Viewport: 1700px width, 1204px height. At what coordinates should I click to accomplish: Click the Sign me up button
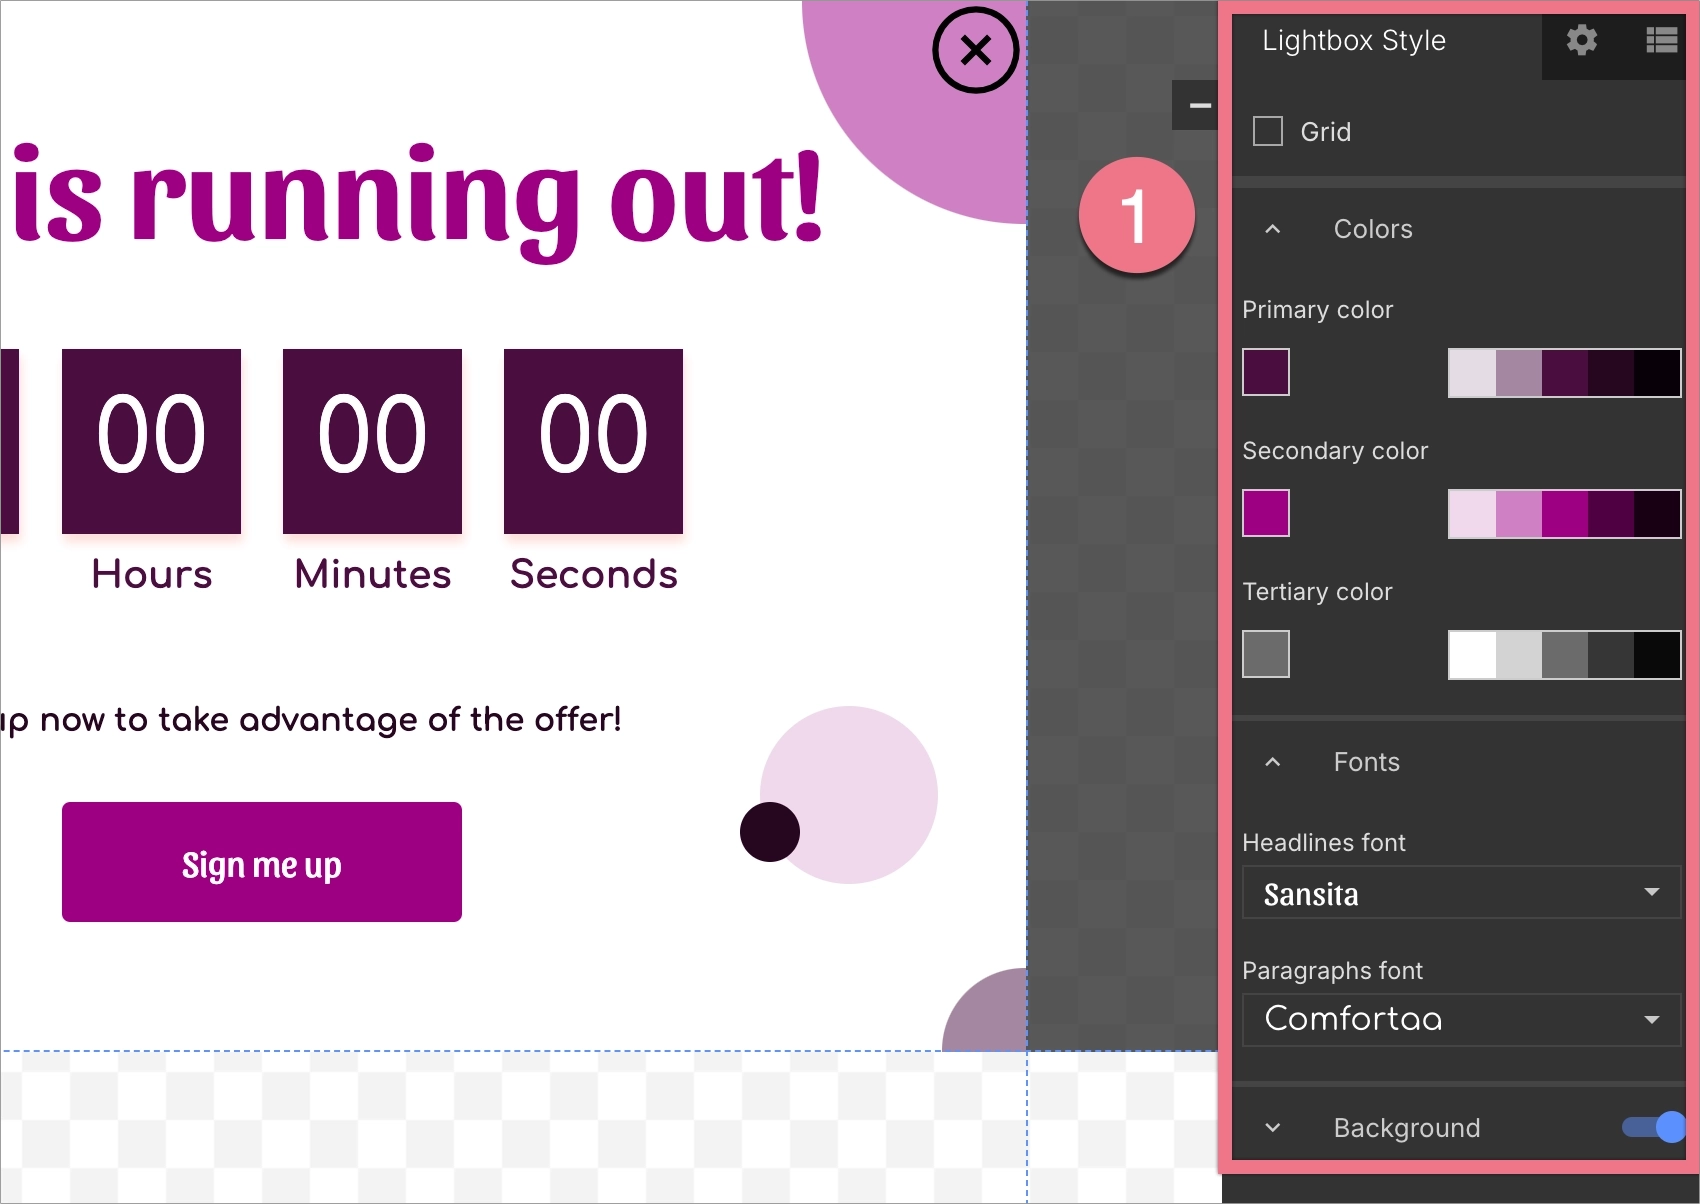pos(262,862)
